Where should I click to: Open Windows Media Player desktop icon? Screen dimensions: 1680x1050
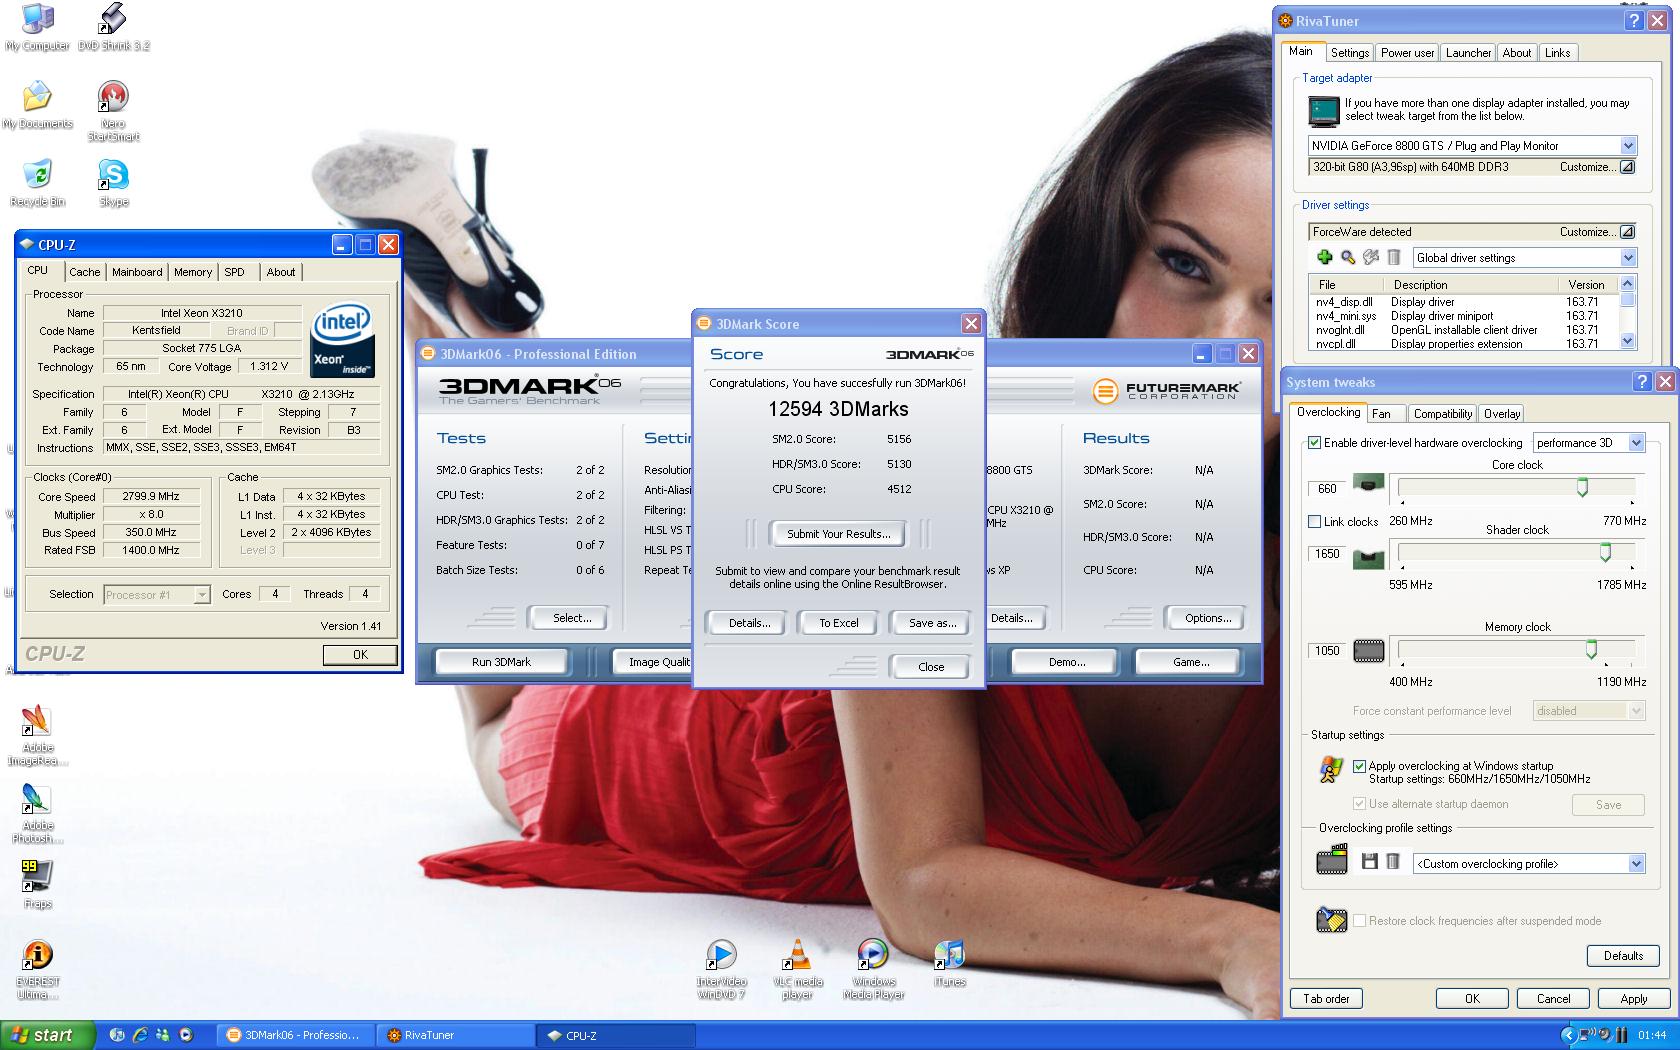tap(873, 969)
